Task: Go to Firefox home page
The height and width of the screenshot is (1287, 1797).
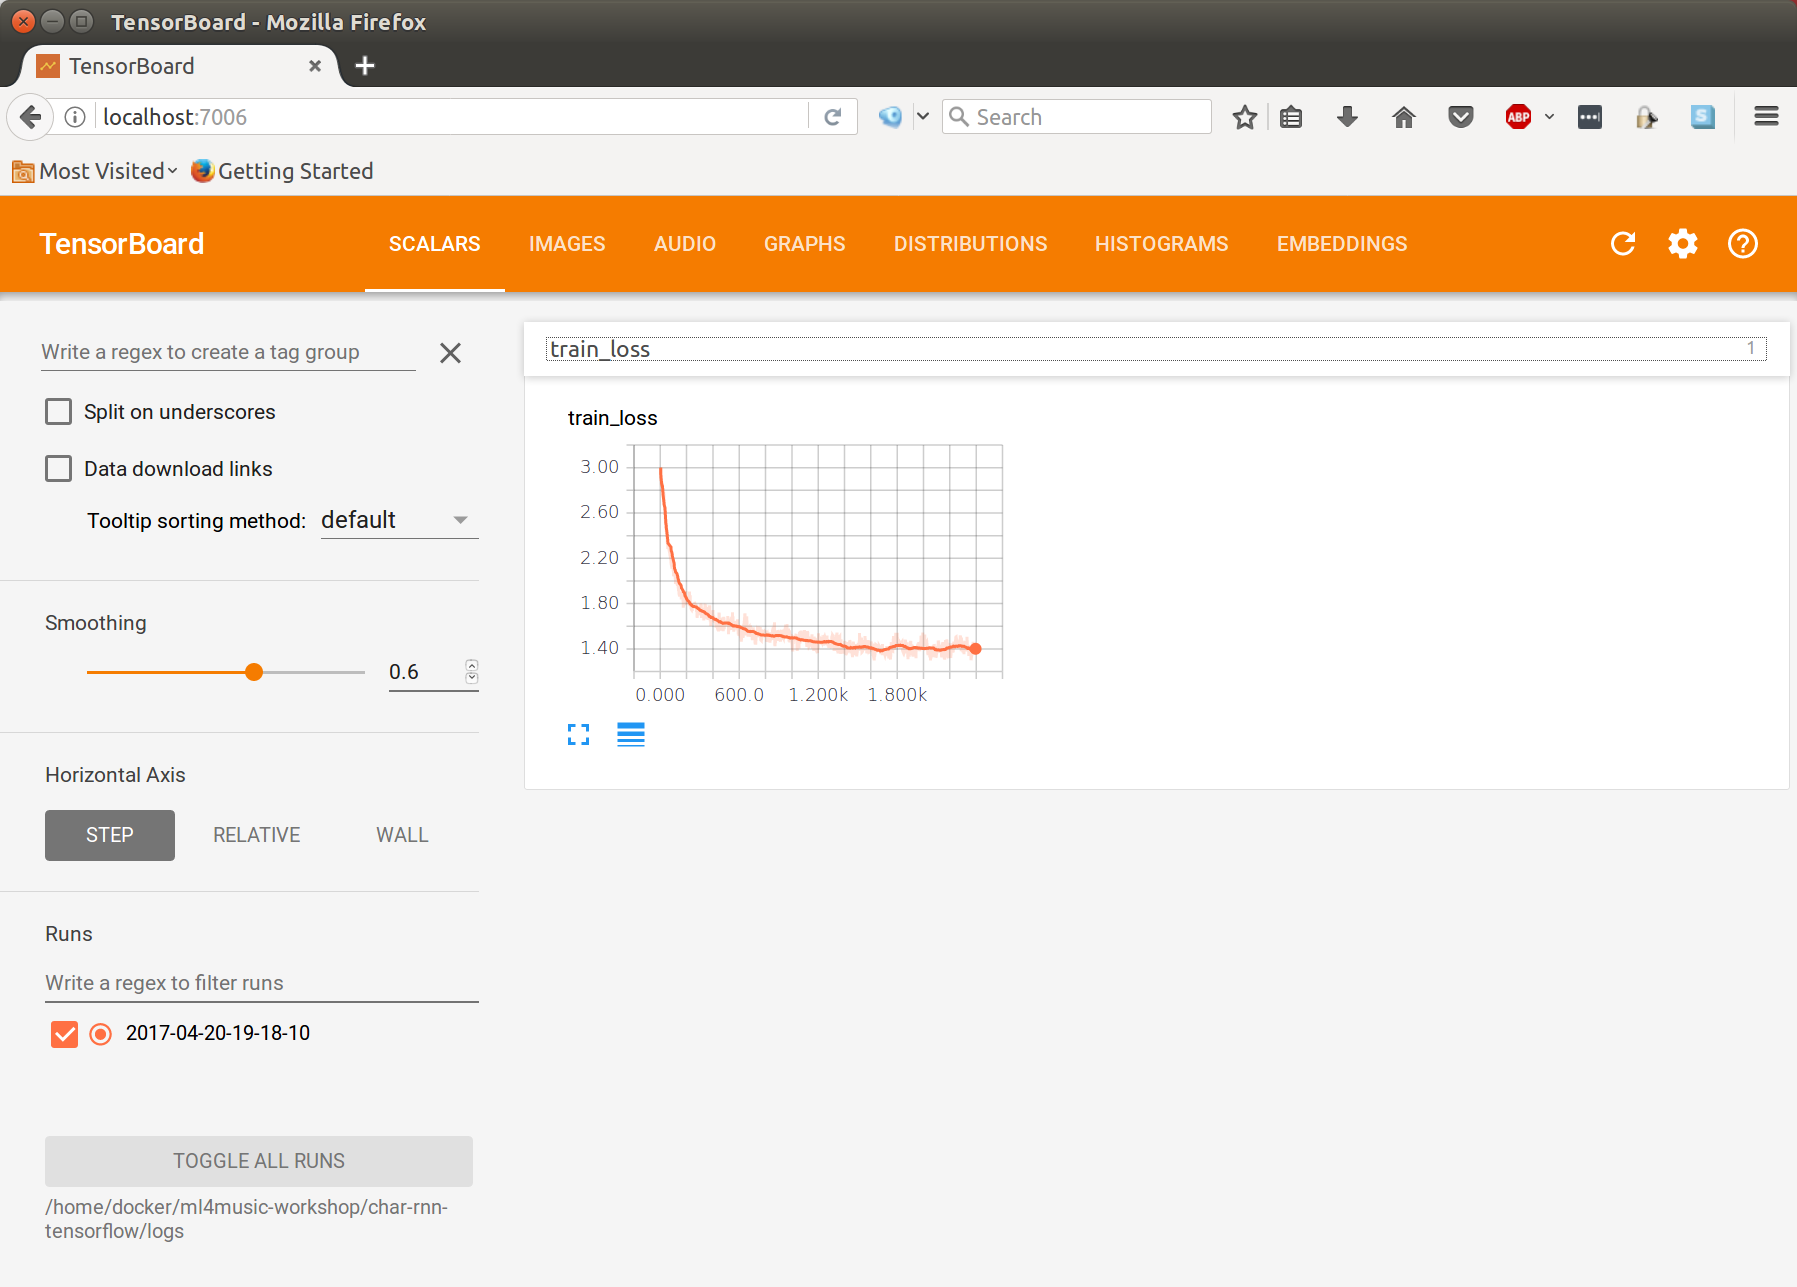Action: (x=1404, y=117)
